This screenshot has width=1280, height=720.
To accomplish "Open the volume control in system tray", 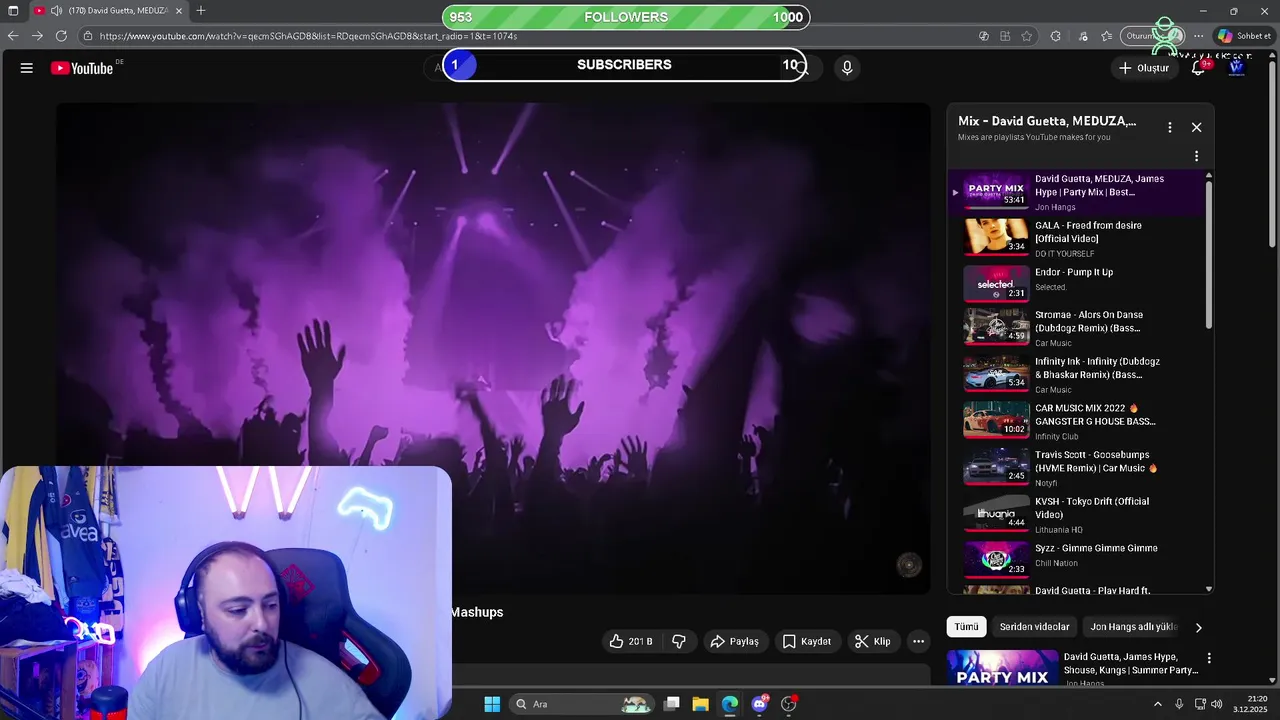I will point(1217,704).
